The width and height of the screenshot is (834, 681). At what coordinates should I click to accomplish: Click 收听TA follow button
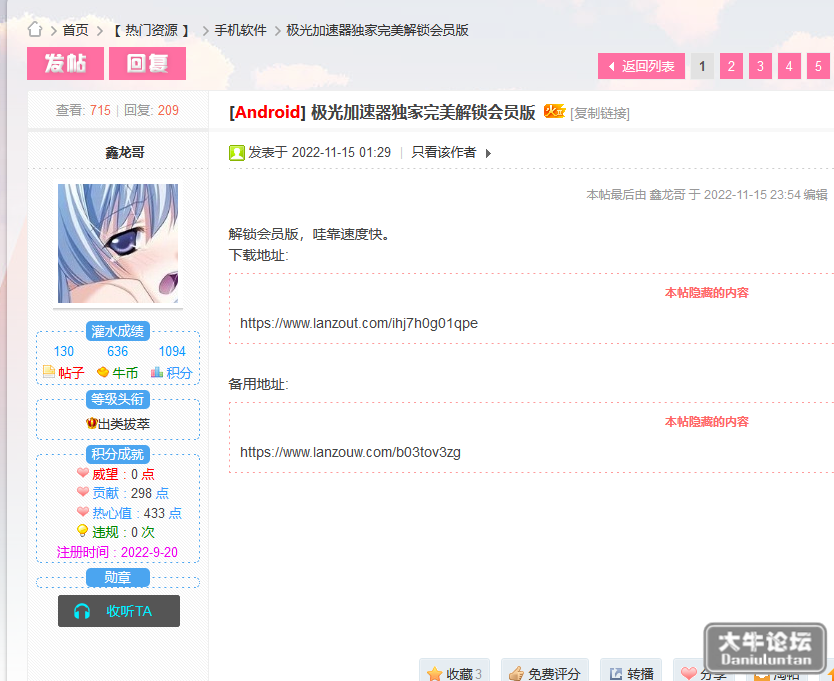(119, 611)
